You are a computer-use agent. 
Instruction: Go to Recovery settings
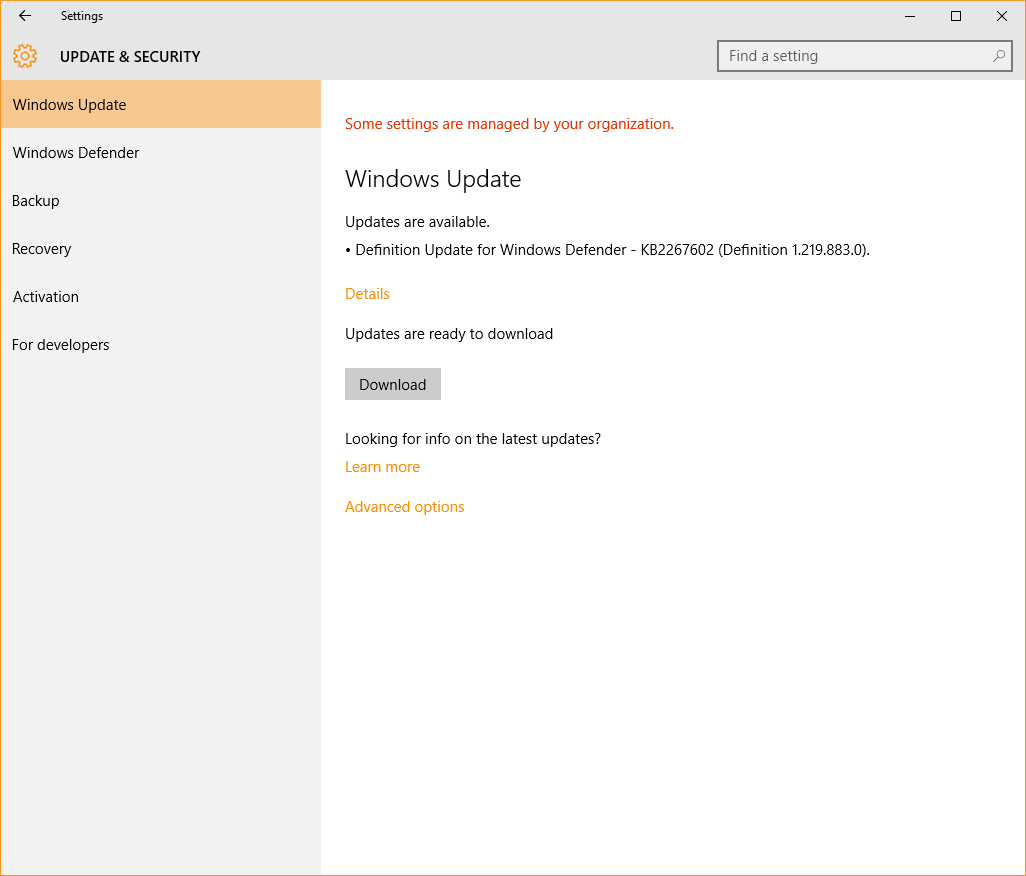[x=160, y=249]
